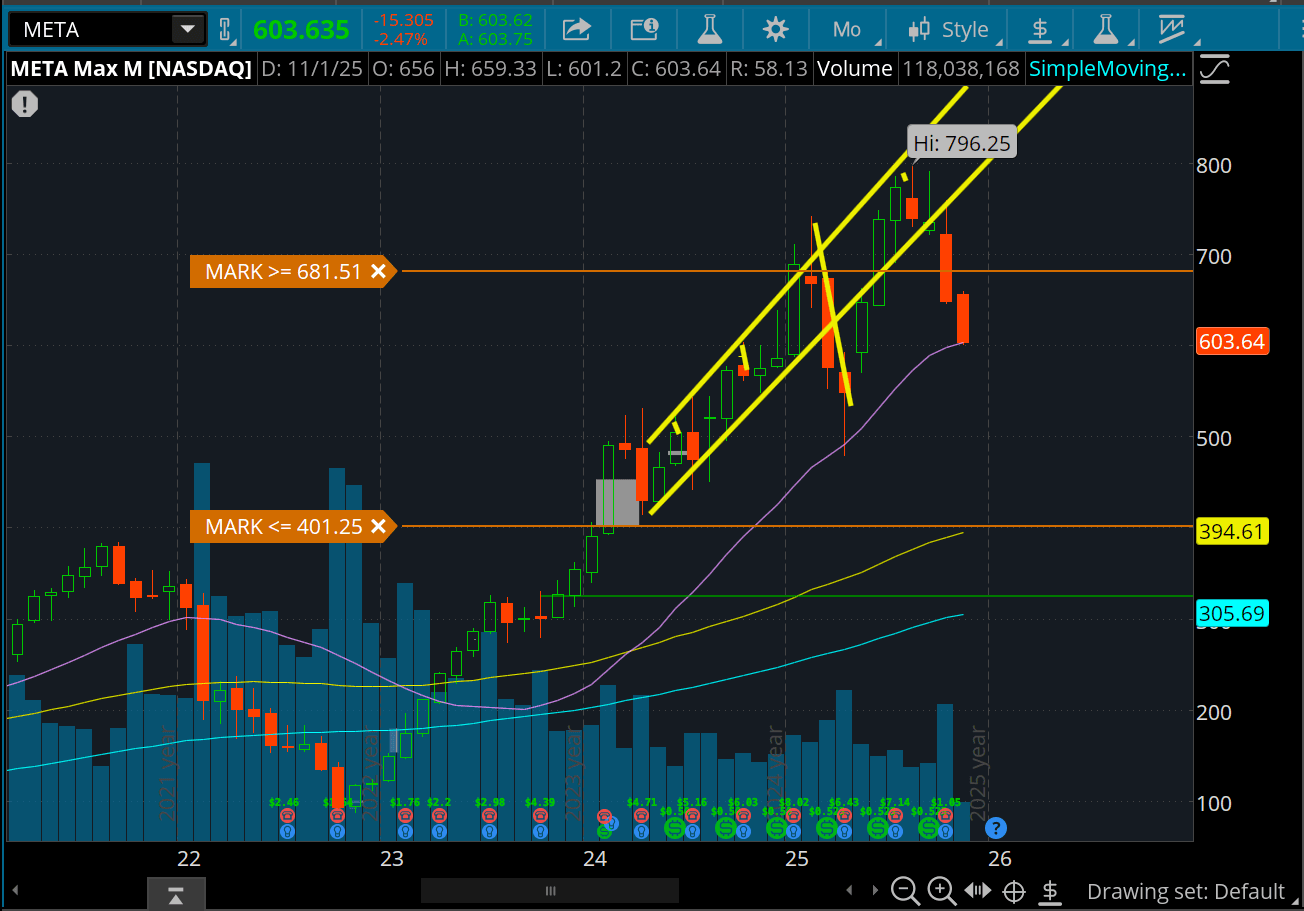Click the Hi: 796.25 price bubble
The height and width of the screenshot is (911, 1304).
click(x=962, y=144)
